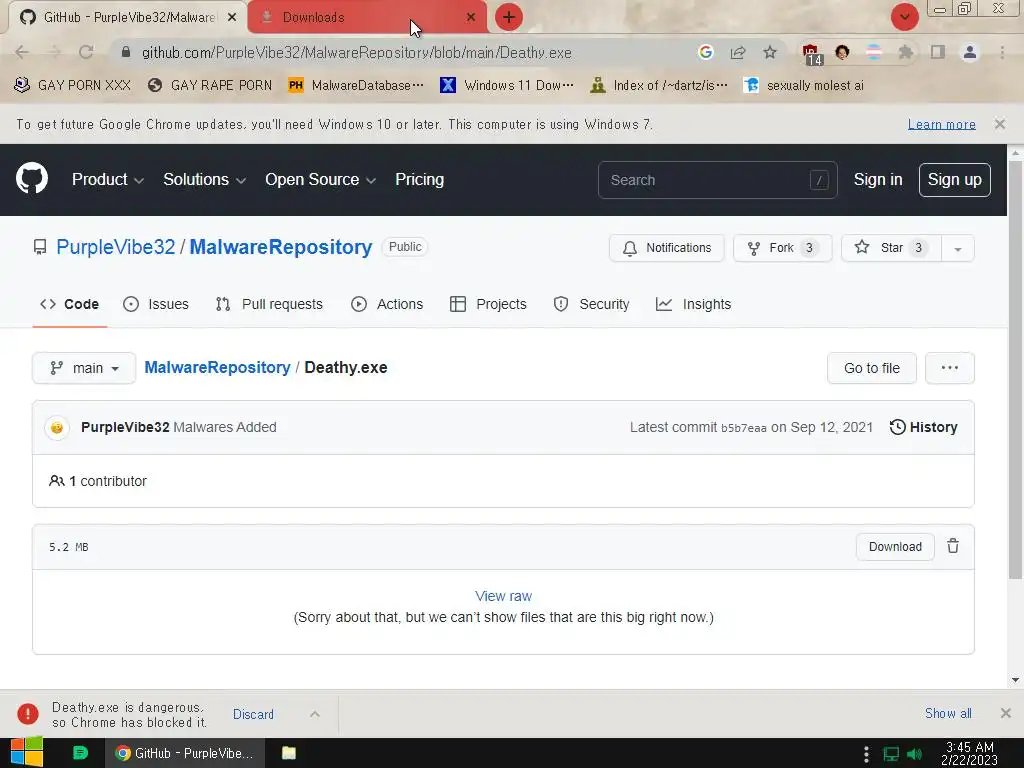1024x768 pixels.
Task: Open the Windows Start button
Action: click(27, 752)
